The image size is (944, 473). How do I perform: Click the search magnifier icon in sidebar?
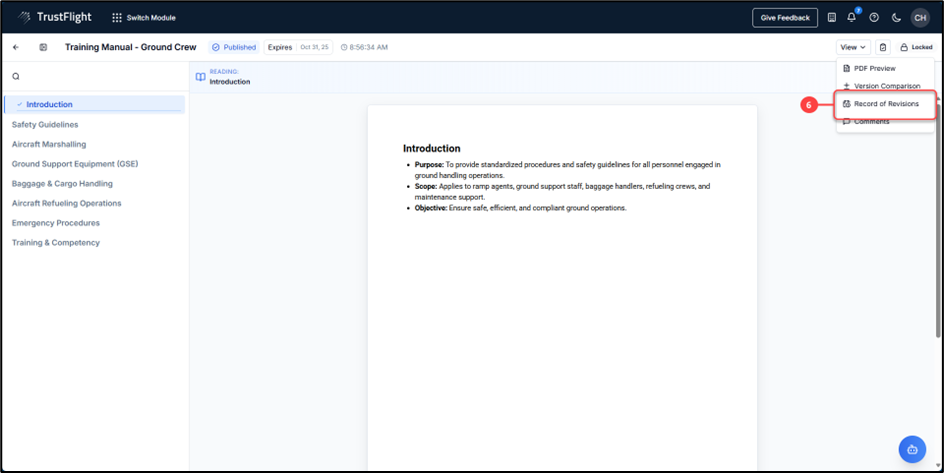tap(16, 77)
